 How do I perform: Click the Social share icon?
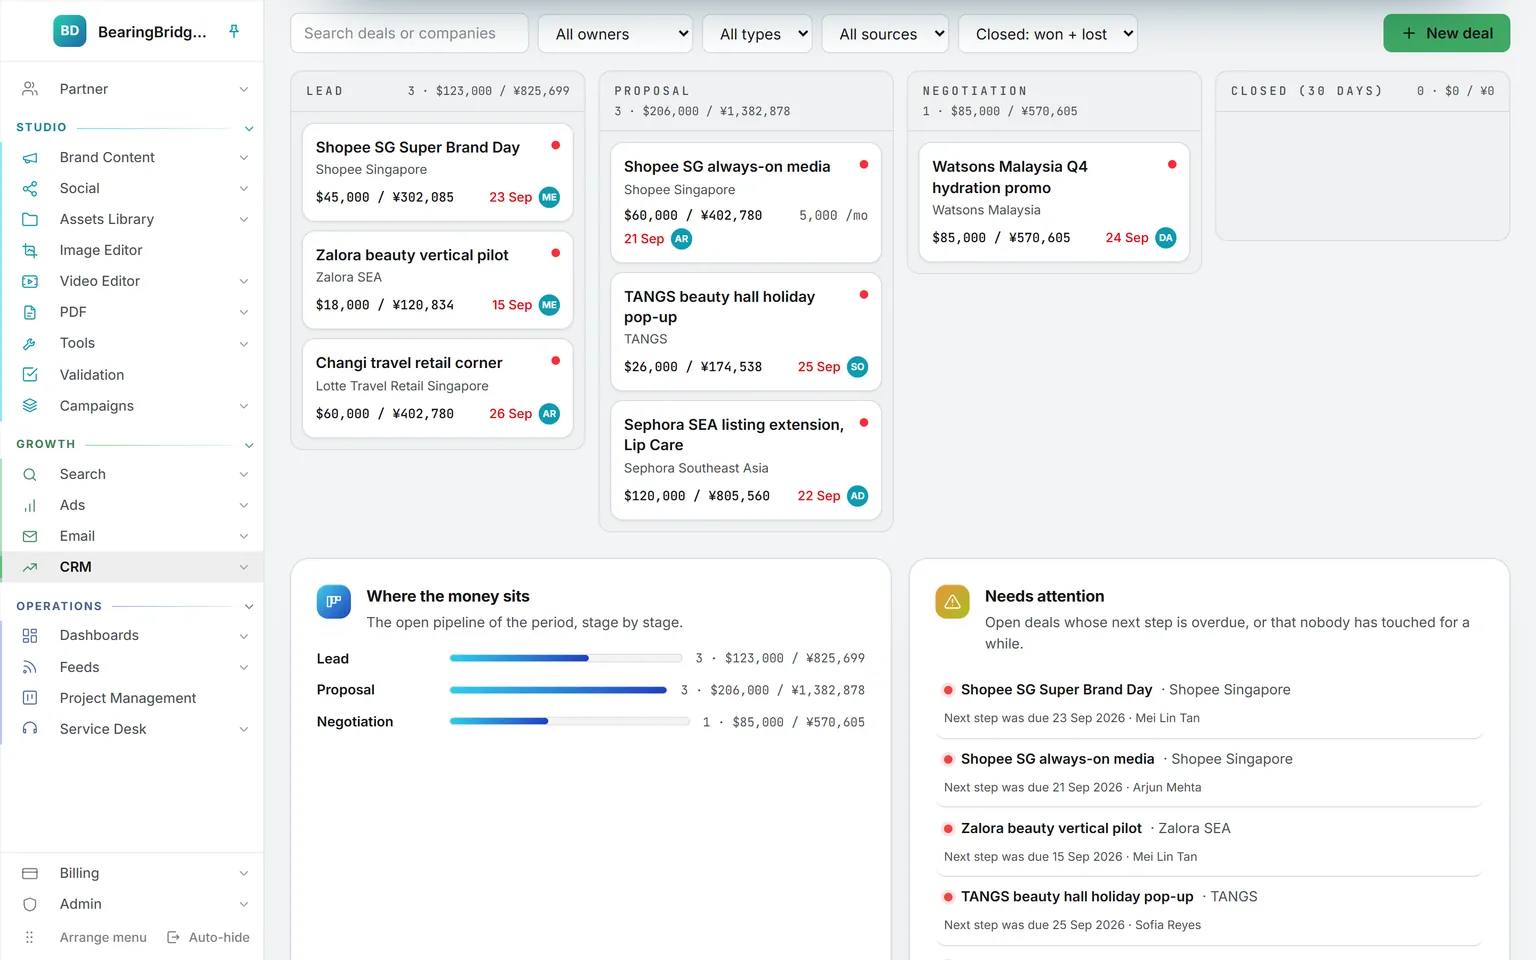(30, 188)
